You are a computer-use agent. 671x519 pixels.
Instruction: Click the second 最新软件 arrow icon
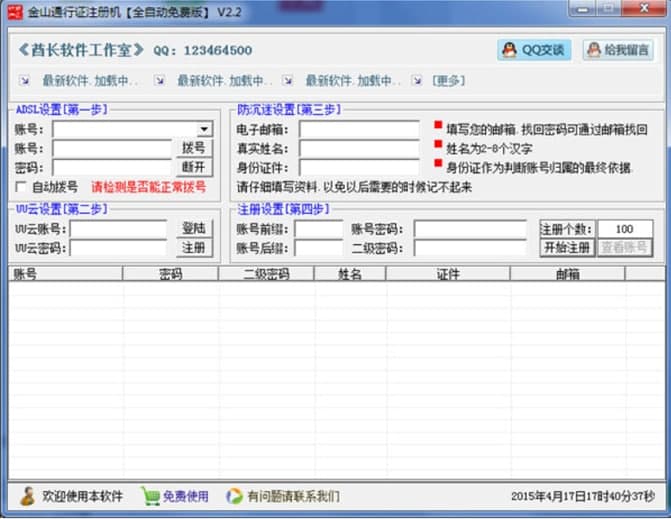pos(160,80)
